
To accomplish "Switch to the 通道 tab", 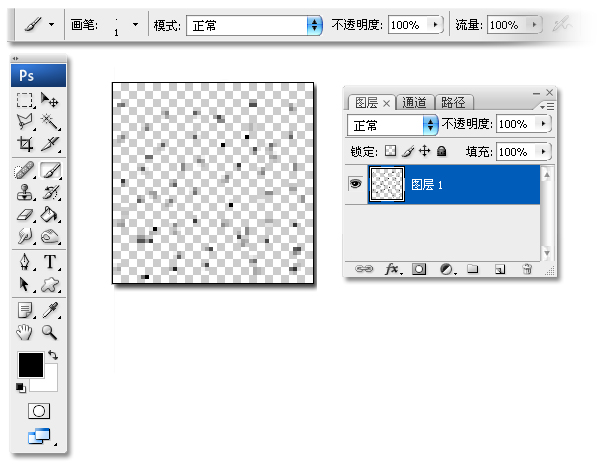I will (415, 102).
